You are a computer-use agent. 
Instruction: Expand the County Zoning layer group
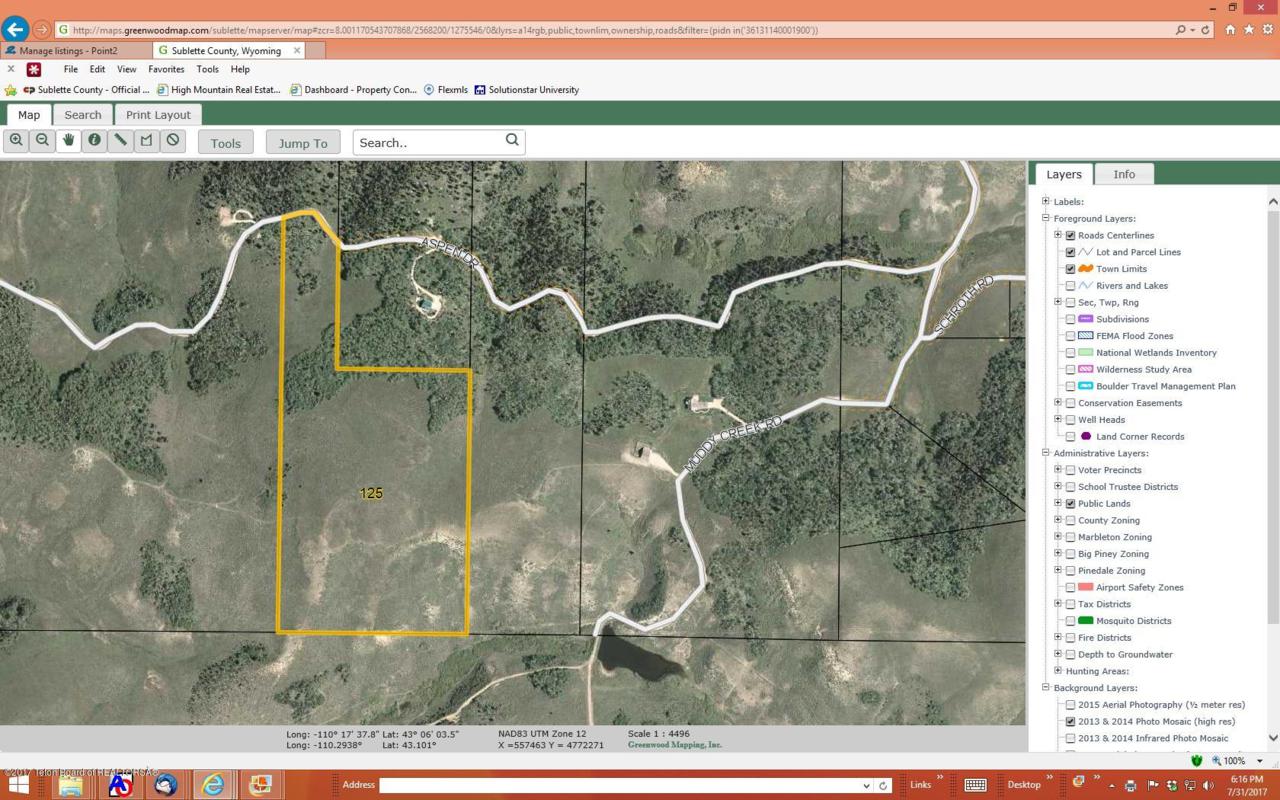tap(1058, 520)
